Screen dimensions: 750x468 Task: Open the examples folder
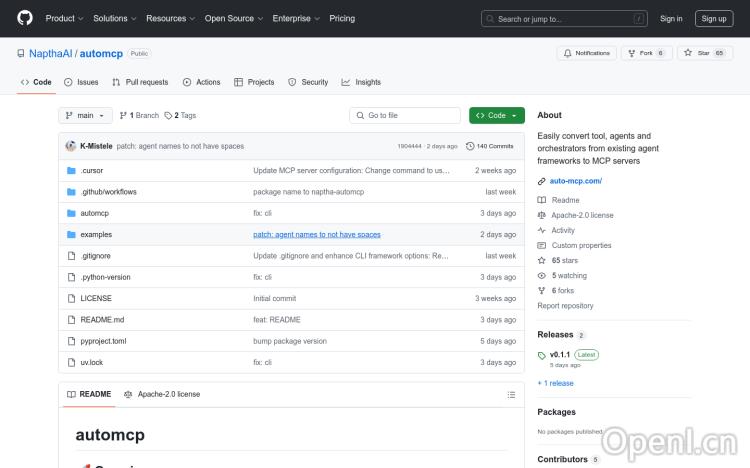pos(96,234)
